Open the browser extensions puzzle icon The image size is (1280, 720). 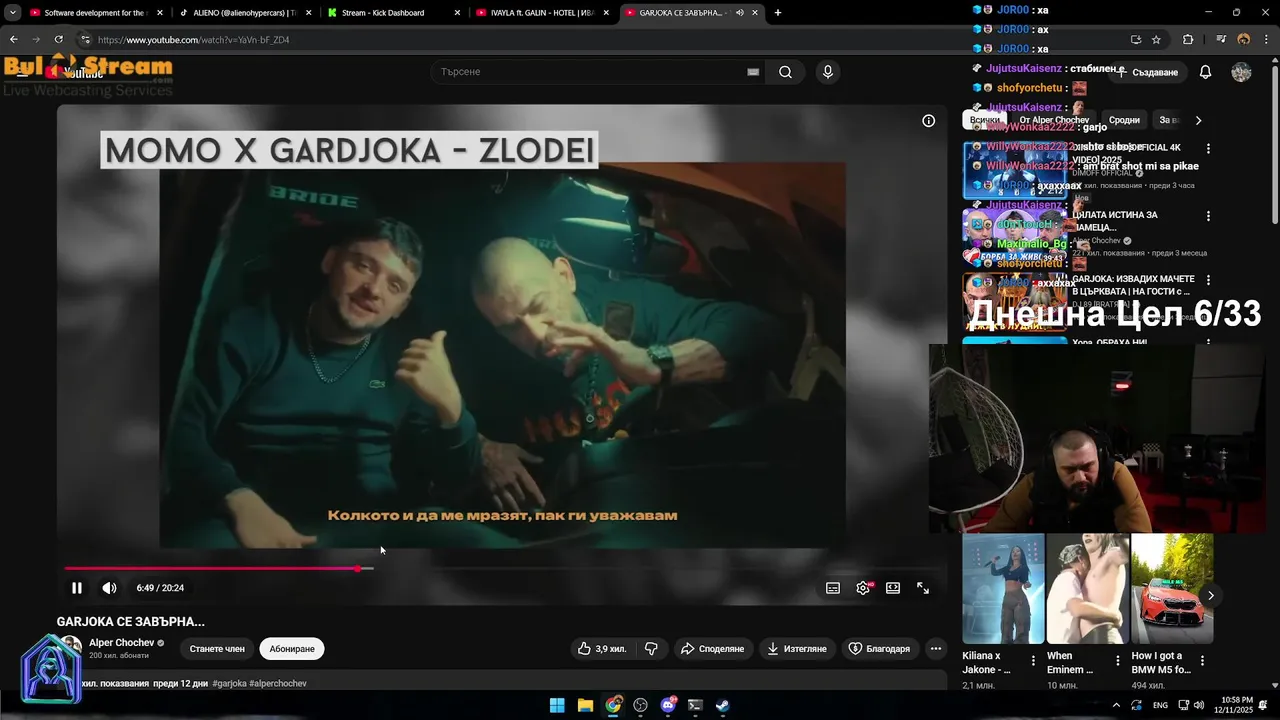pyautogui.click(x=1188, y=39)
